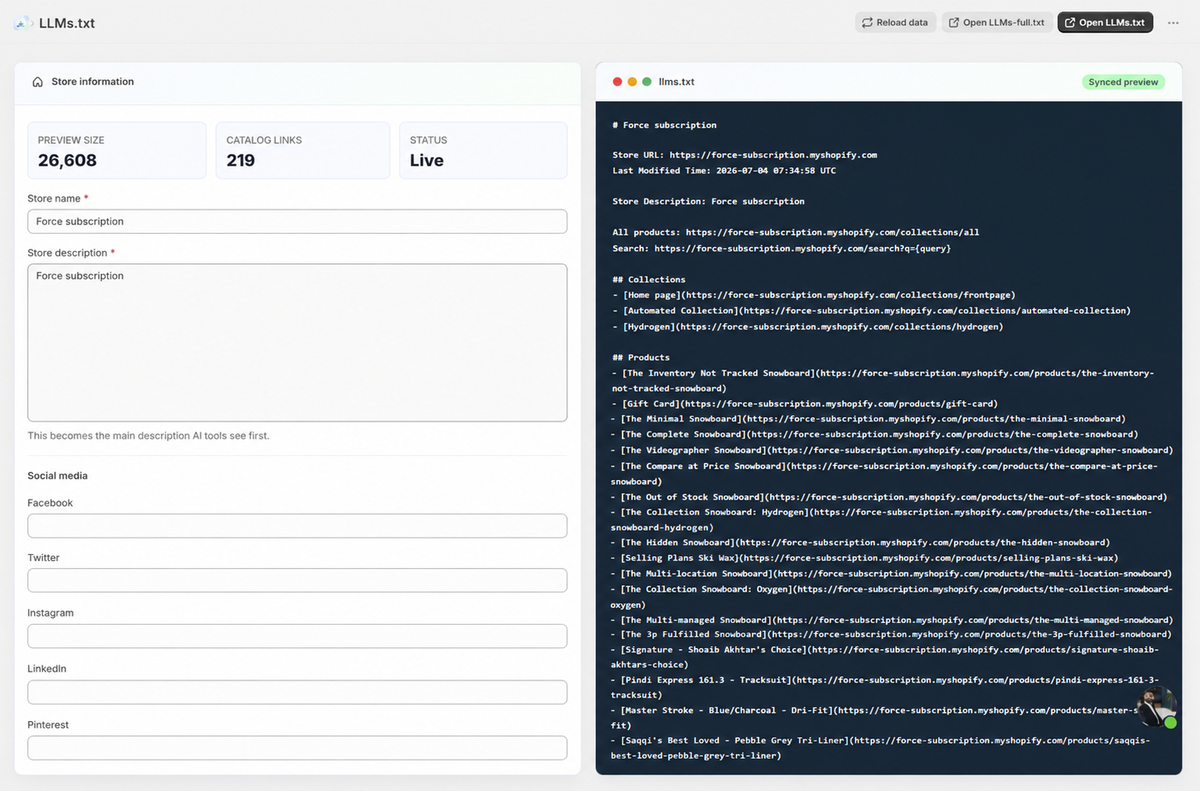
Task: Click the yellow window dot in llms.txt preview
Action: click(x=632, y=82)
